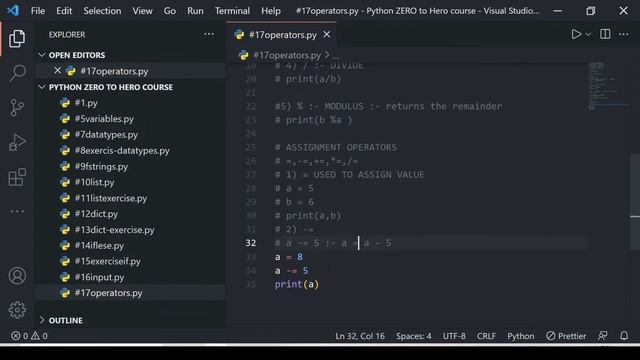The height and width of the screenshot is (360, 640).
Task: Change end of line sequence CRLF
Action: point(486,336)
